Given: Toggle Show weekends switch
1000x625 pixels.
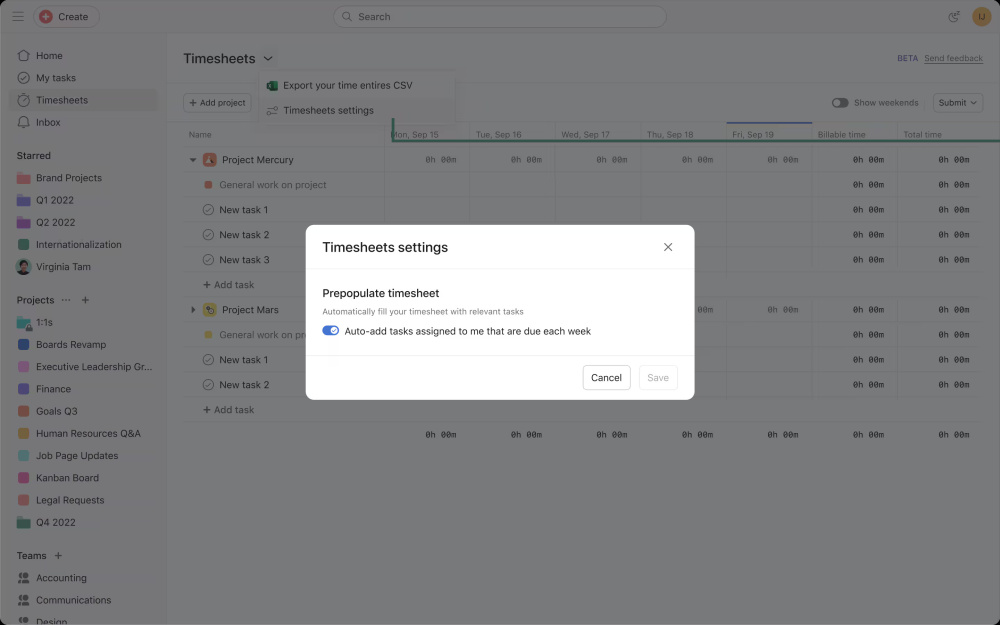Looking at the screenshot, I should 840,103.
